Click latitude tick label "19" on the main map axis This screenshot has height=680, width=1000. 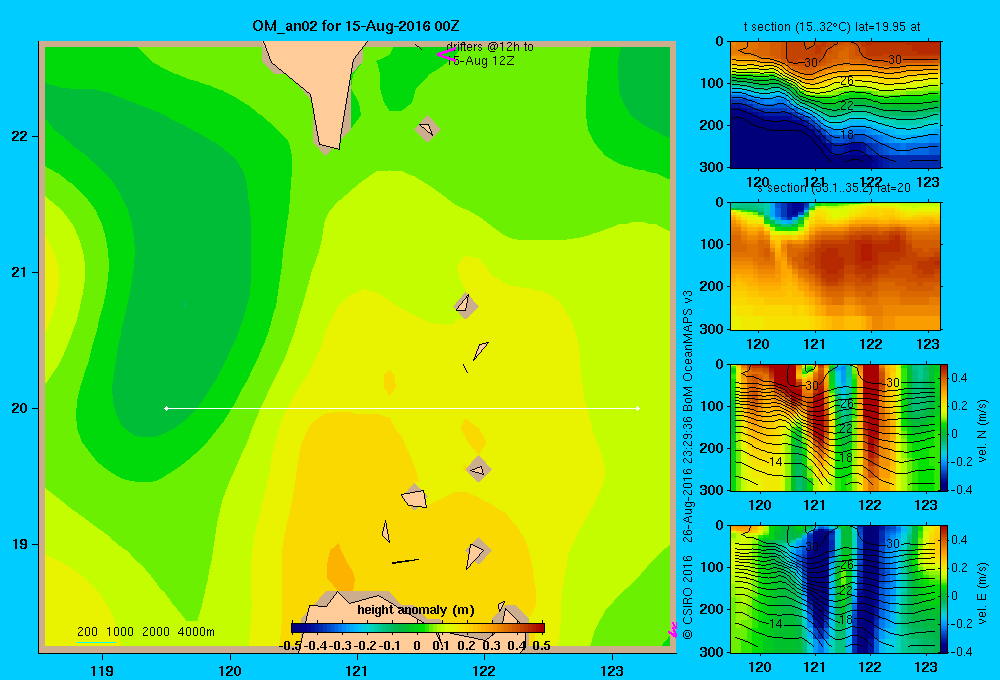(20, 544)
